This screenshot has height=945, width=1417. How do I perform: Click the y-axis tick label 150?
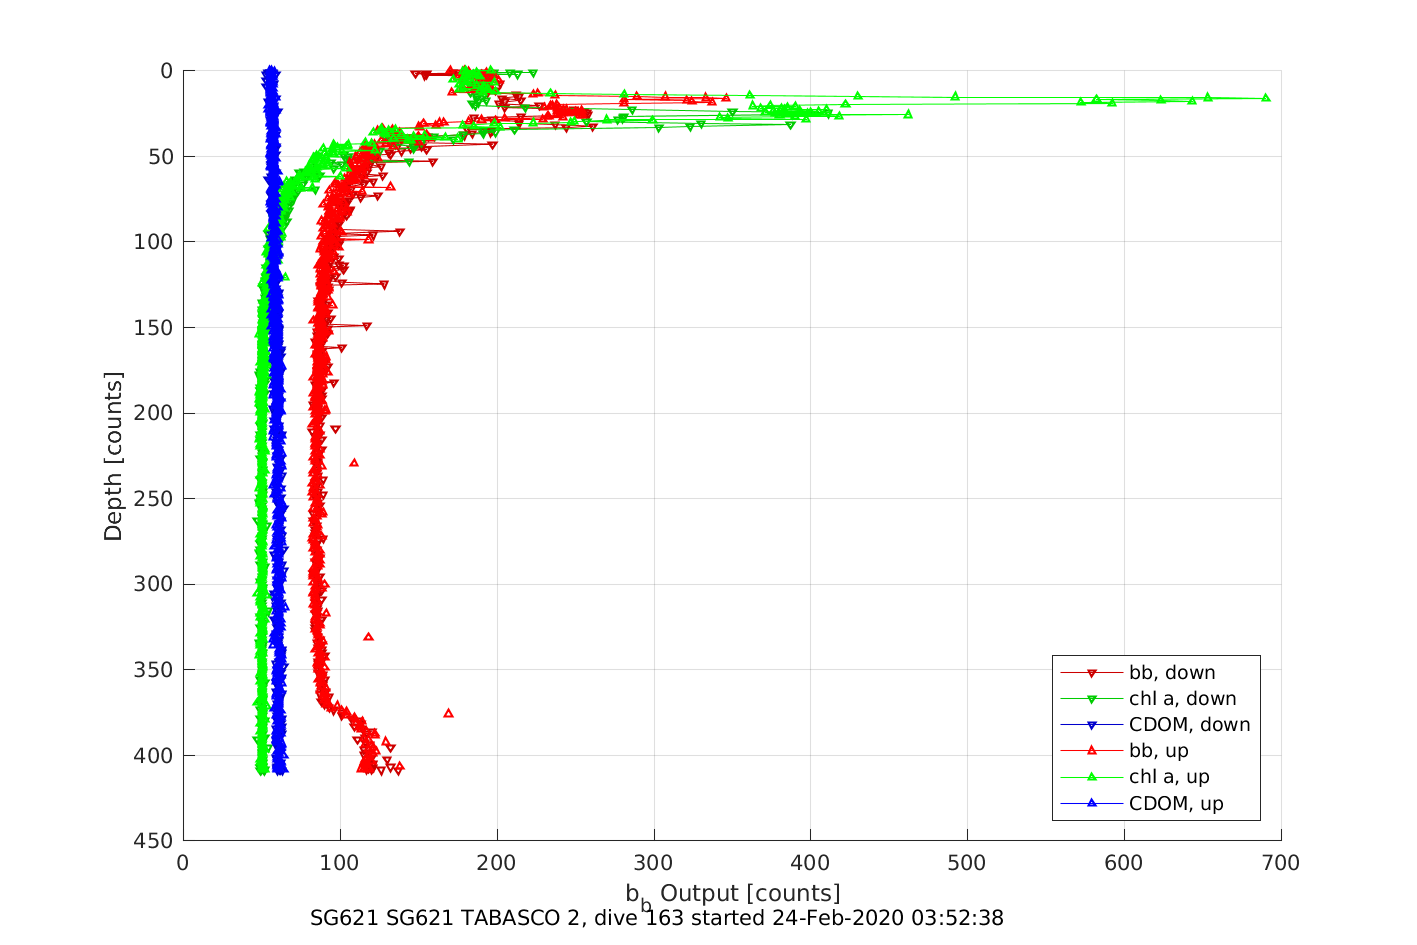[x=153, y=328]
